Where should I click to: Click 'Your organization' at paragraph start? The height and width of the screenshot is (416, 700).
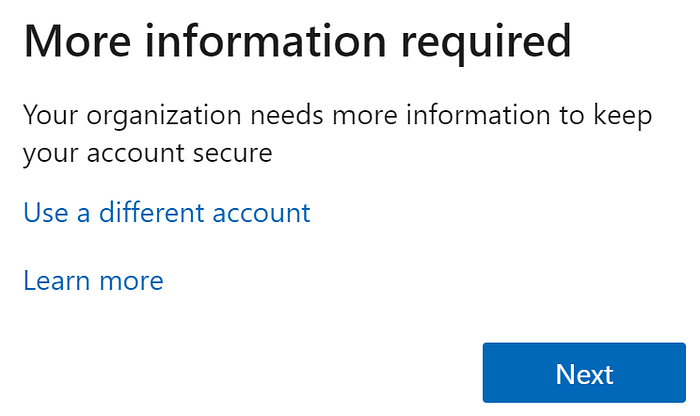132,116
